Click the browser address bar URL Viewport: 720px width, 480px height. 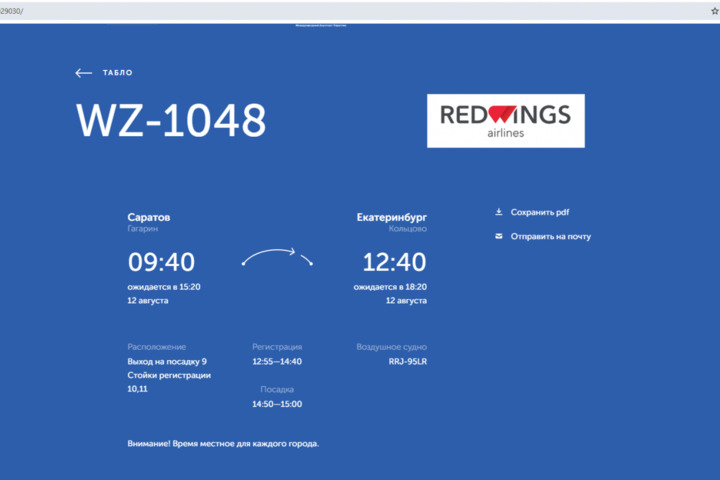pyautogui.click(x=11, y=11)
